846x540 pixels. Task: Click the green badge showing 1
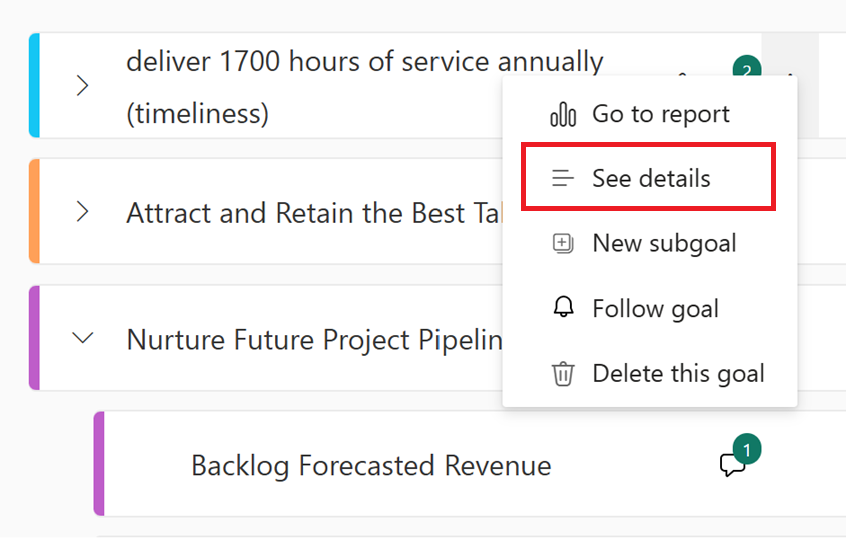(x=746, y=451)
